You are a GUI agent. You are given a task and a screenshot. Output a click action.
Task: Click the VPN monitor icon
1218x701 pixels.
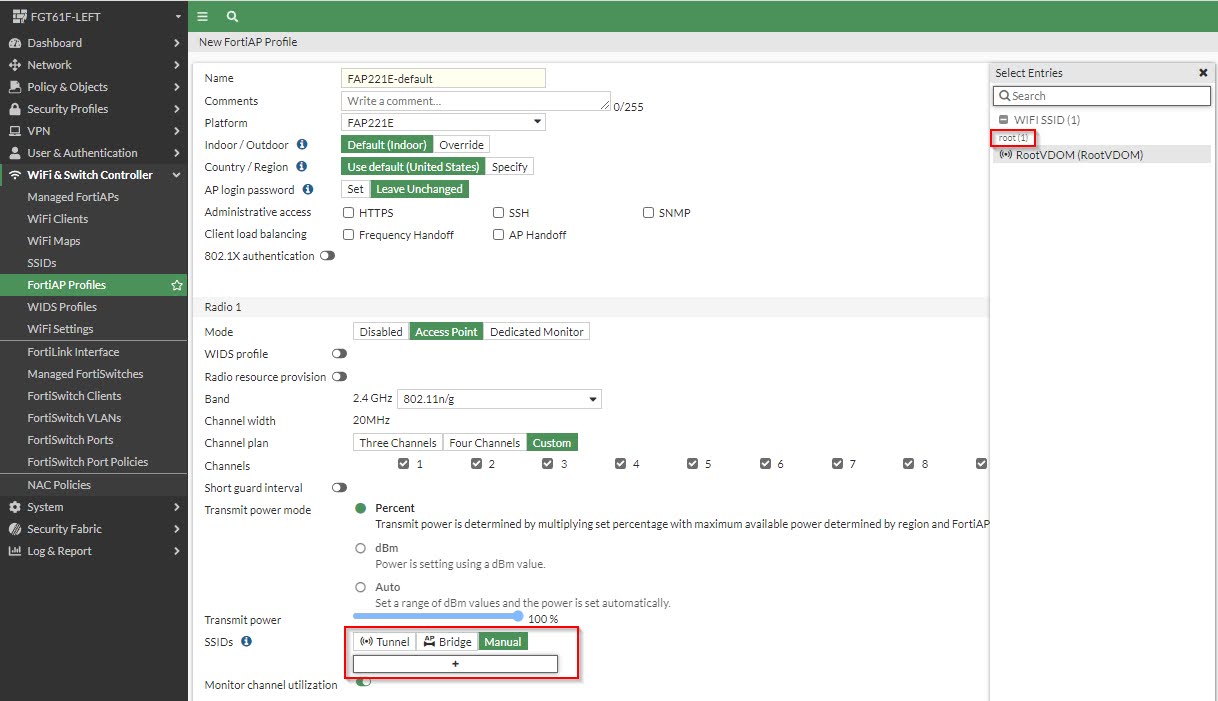point(15,131)
